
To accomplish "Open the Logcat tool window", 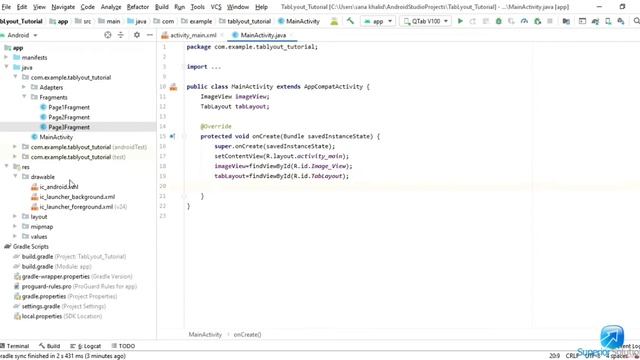I will pyautogui.click(x=86, y=346).
